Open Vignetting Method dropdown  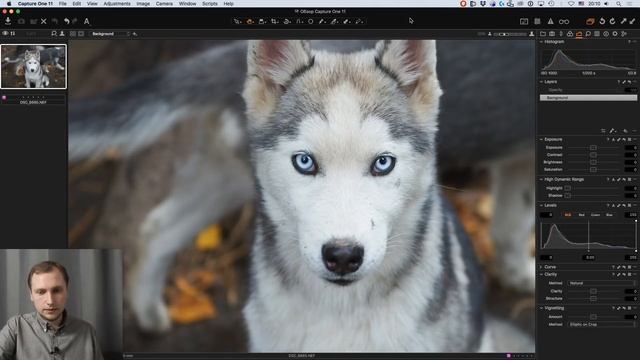[x=602, y=324]
